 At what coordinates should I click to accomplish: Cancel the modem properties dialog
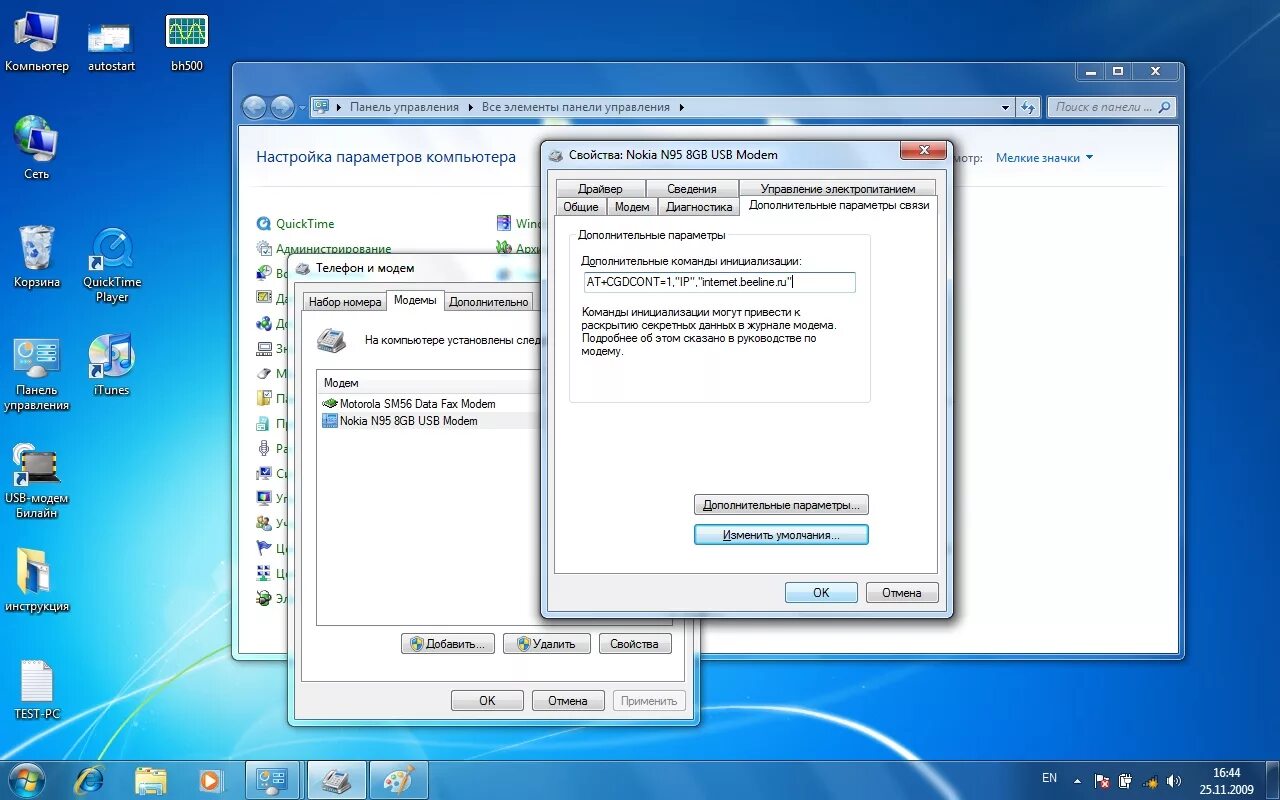(x=901, y=592)
